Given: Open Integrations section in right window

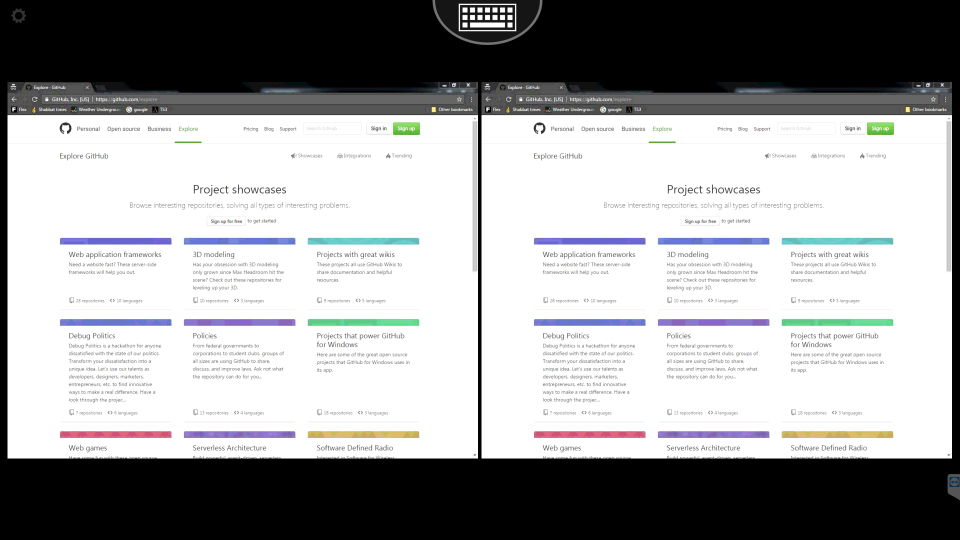Looking at the screenshot, I should 828,156.
